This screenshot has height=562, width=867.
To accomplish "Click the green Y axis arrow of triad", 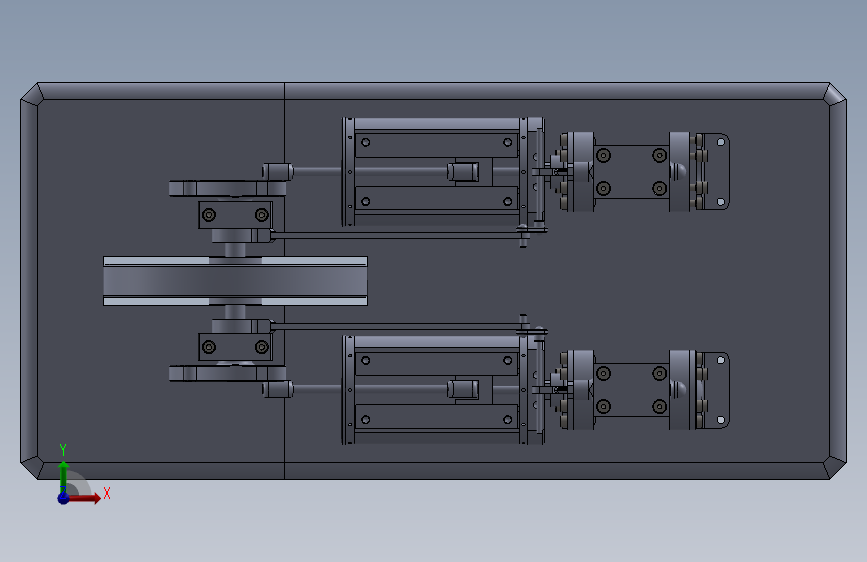I will click(x=64, y=476).
